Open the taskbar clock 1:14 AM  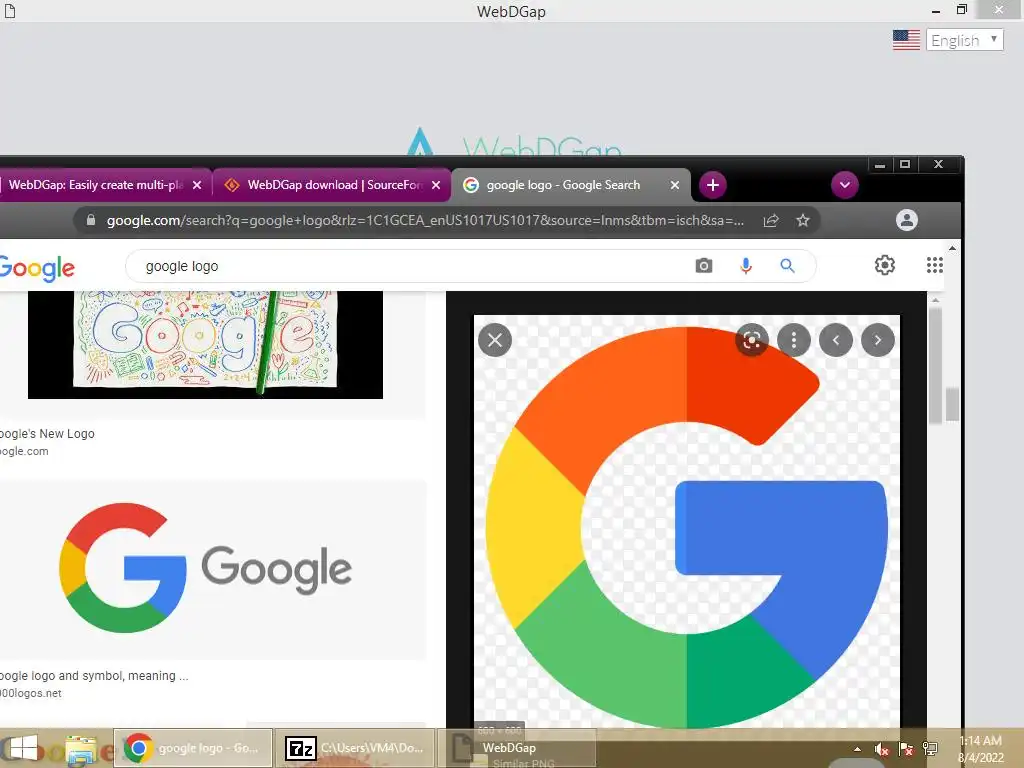tap(980, 749)
